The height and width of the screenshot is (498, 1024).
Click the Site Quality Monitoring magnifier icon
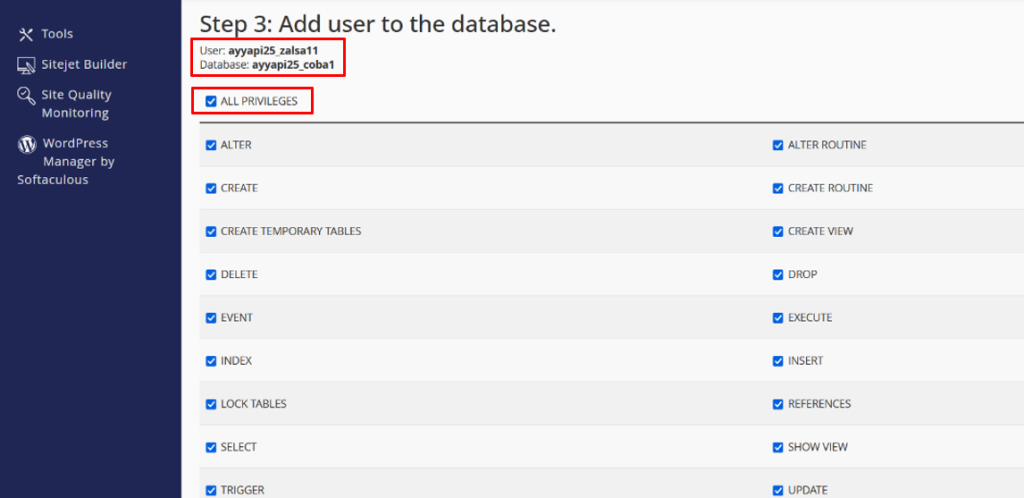coord(26,96)
